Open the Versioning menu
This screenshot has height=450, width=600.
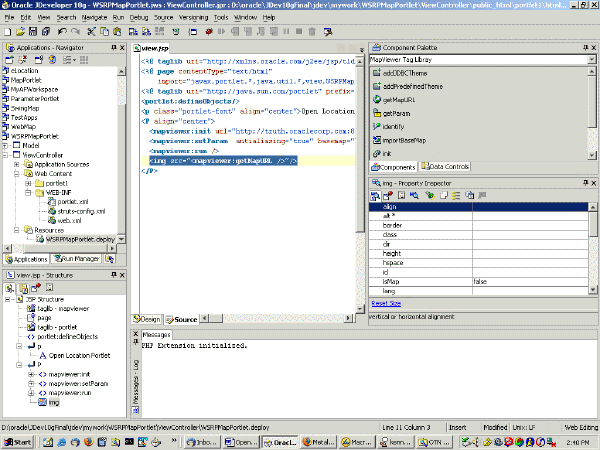coord(193,18)
